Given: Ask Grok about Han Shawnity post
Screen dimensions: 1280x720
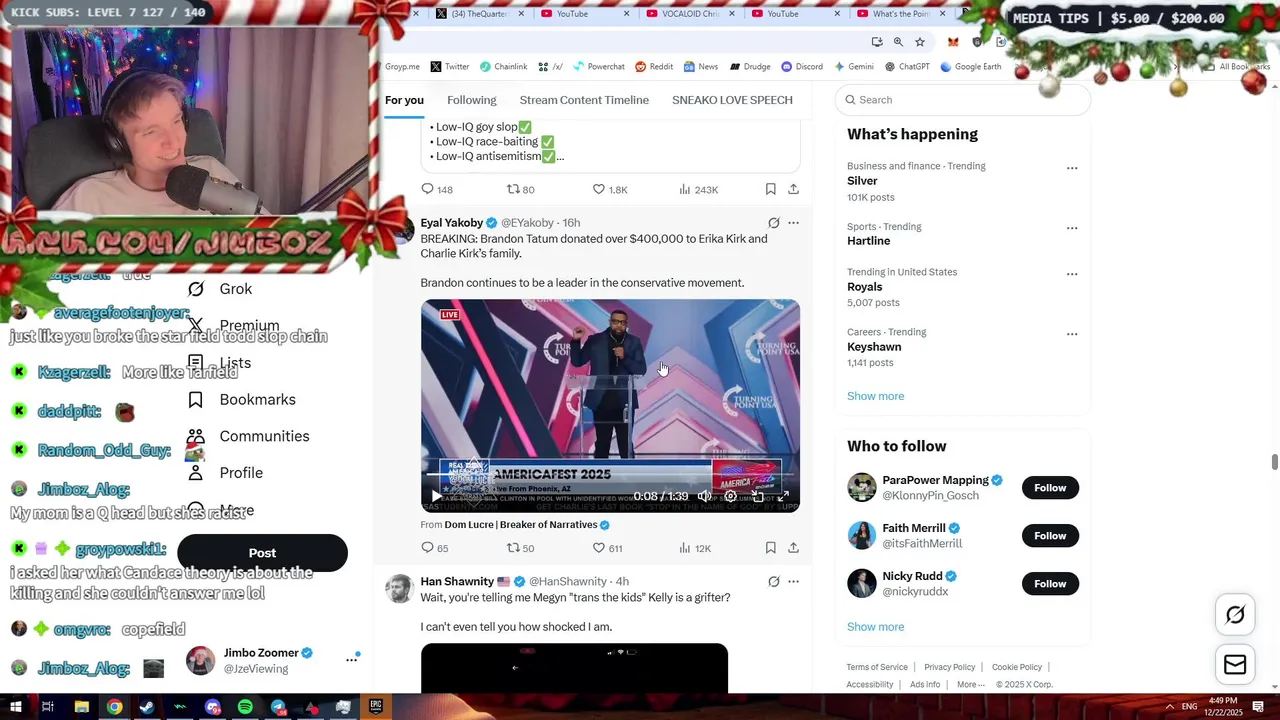Looking at the screenshot, I should [x=773, y=581].
